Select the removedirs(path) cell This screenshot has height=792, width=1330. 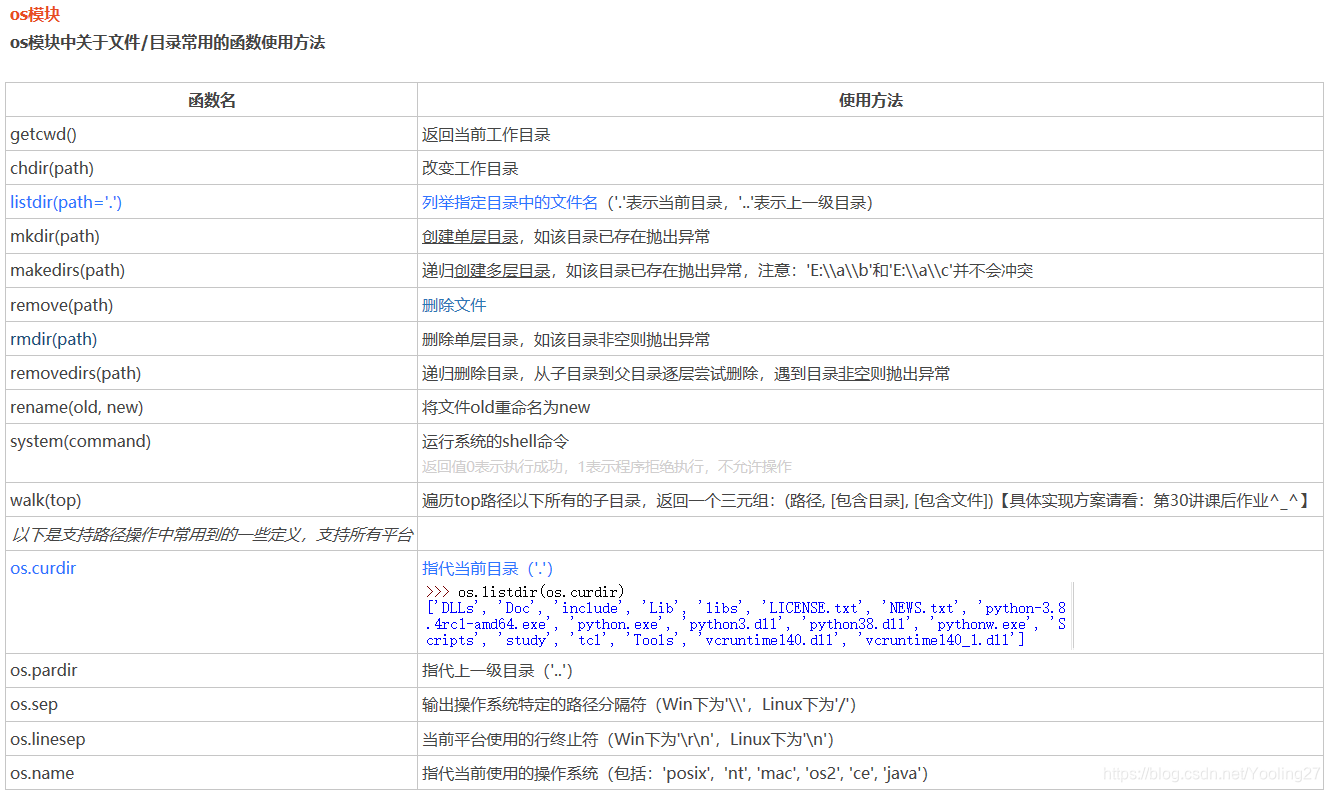tap(212, 372)
